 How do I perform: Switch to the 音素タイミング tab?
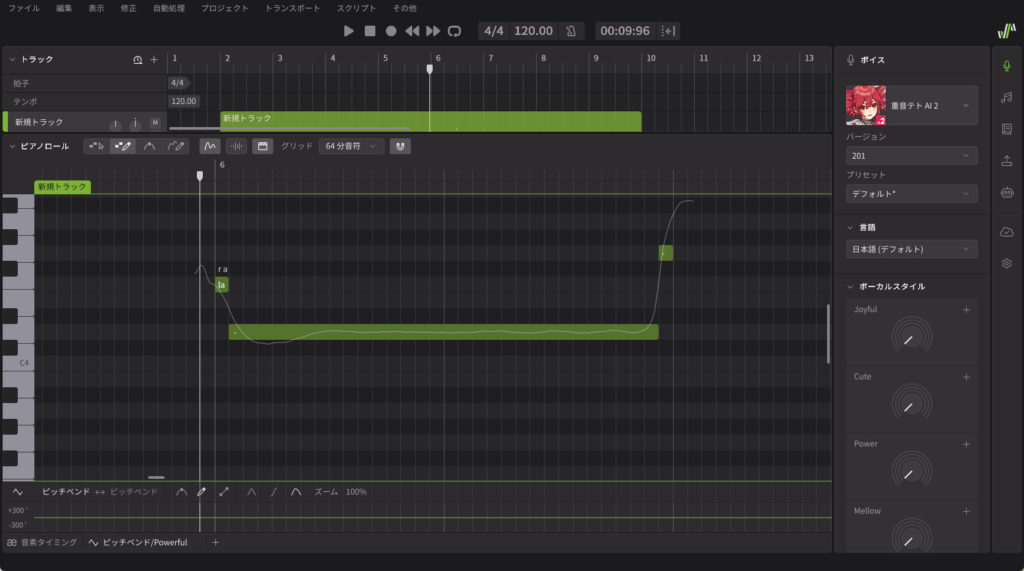point(41,542)
